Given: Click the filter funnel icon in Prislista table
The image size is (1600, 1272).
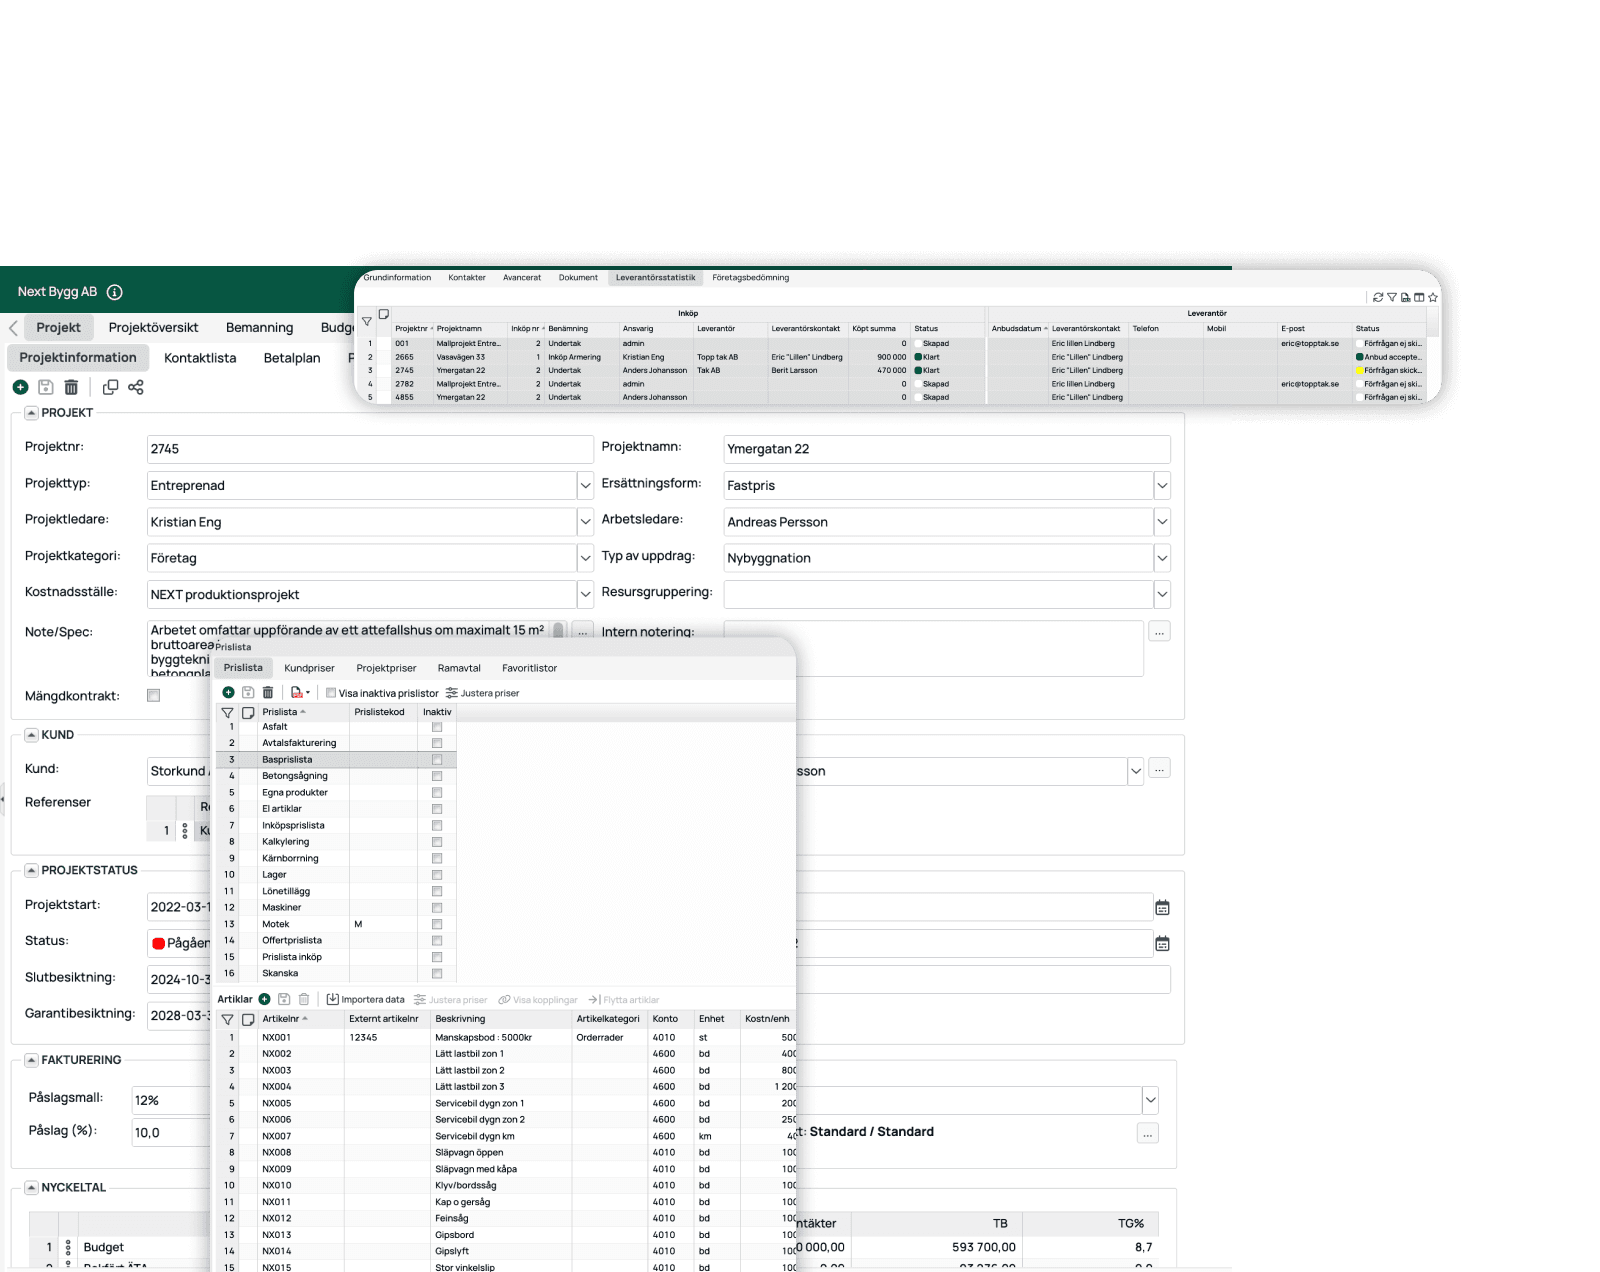Looking at the screenshot, I should click(227, 713).
